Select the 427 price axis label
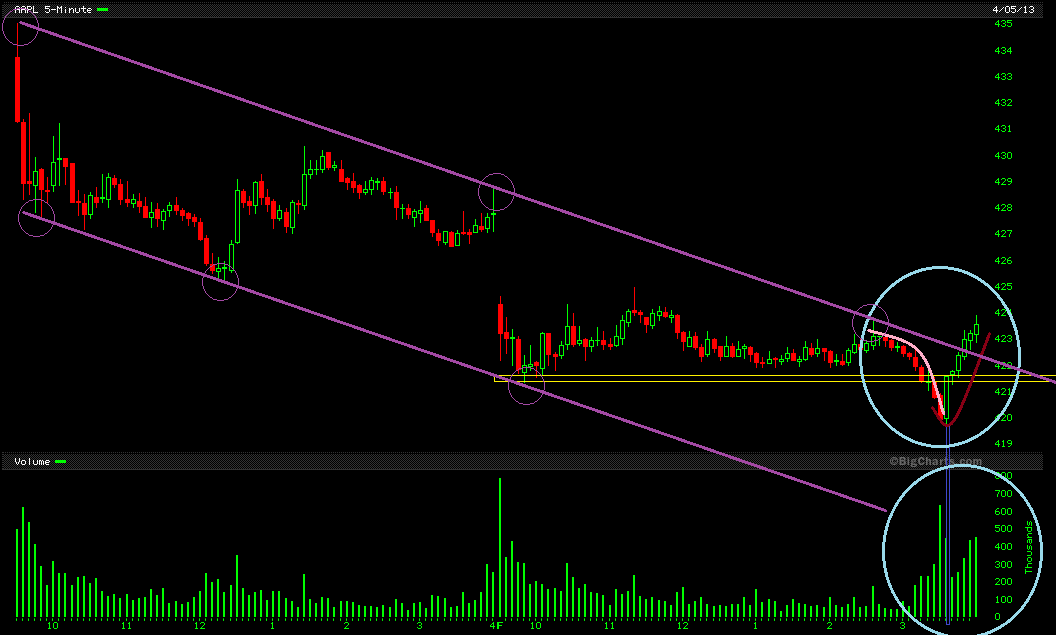Screen dimensions: 1056x635 pyautogui.click(x=1003, y=234)
